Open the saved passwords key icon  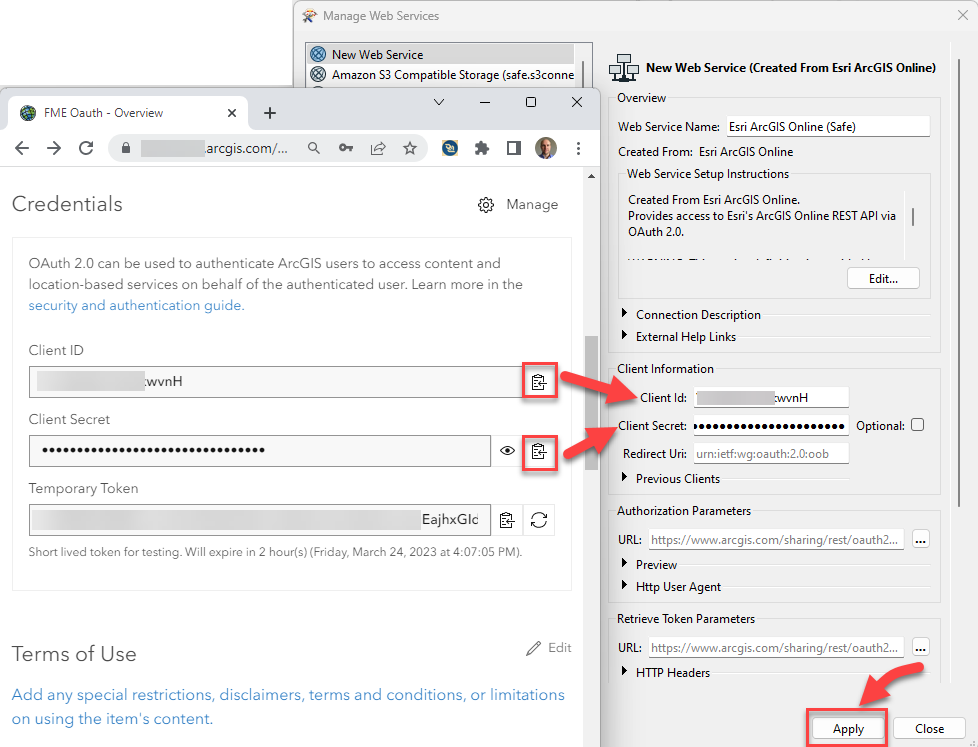345,147
